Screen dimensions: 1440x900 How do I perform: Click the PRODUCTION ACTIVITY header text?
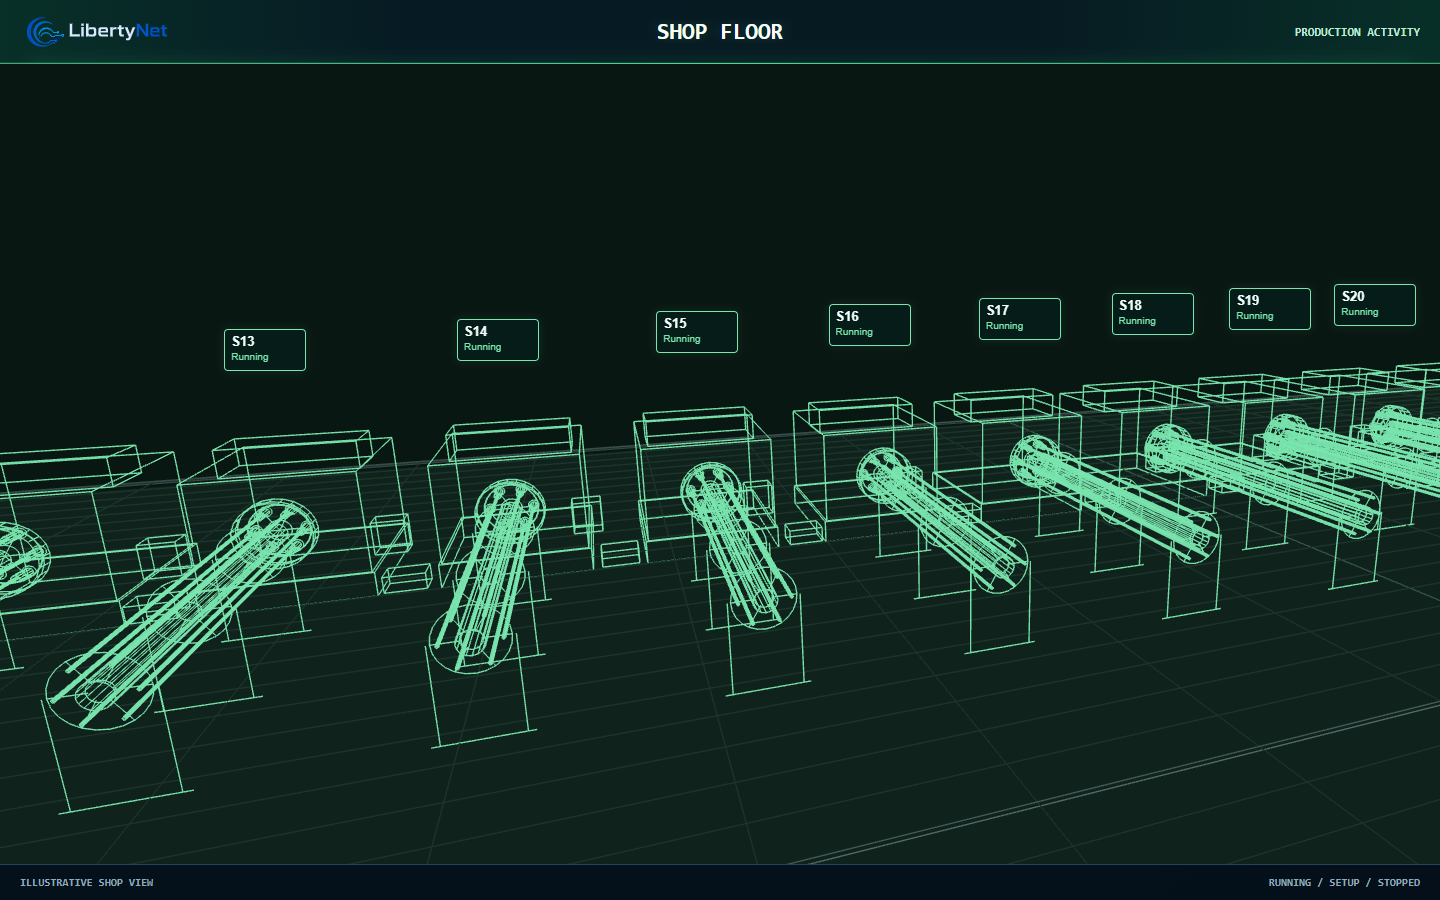pyautogui.click(x=1357, y=32)
